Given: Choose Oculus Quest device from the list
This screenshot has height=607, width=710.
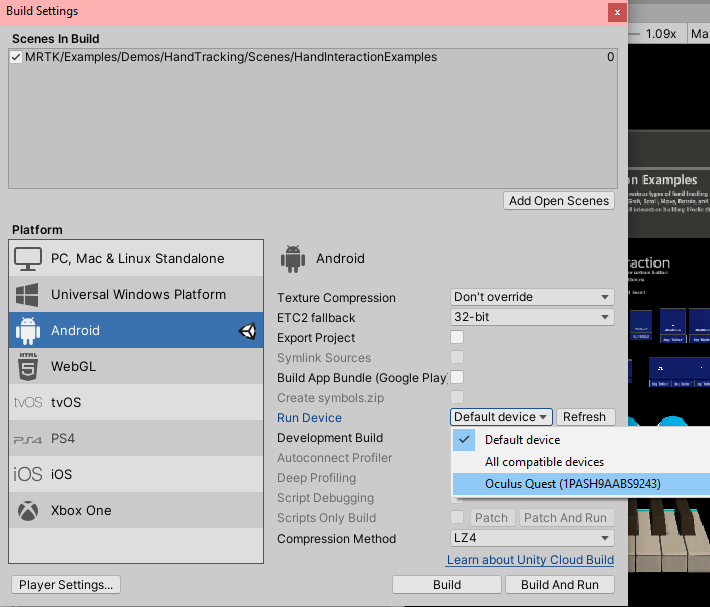Looking at the screenshot, I should point(572,484).
